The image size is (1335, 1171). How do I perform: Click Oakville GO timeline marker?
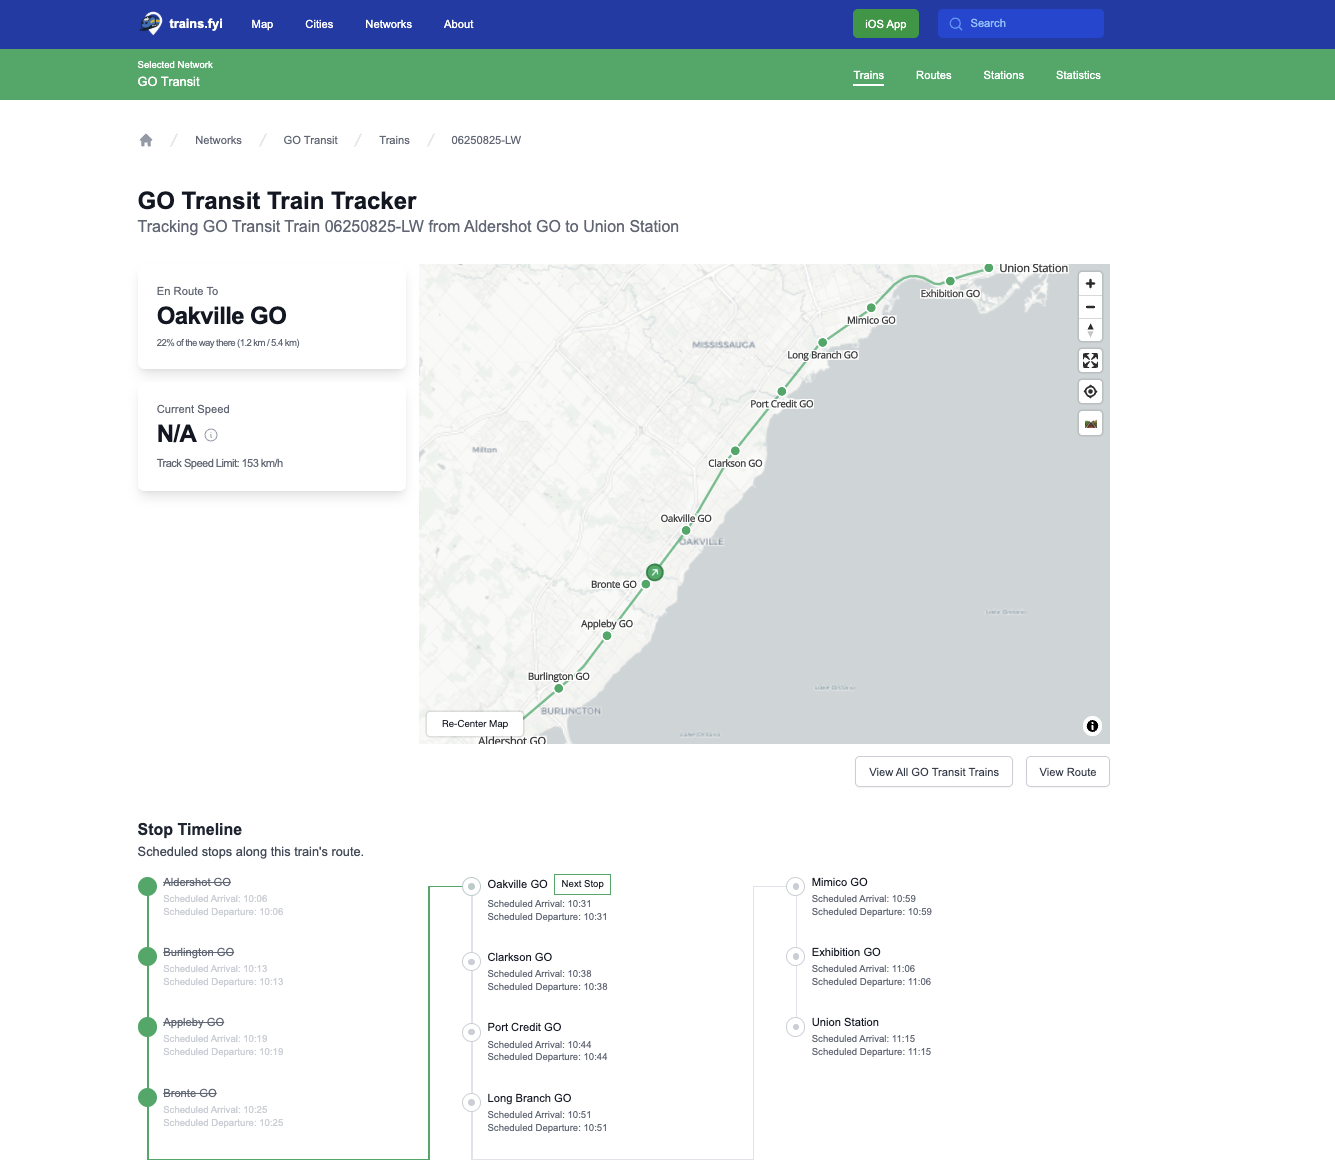[472, 886]
